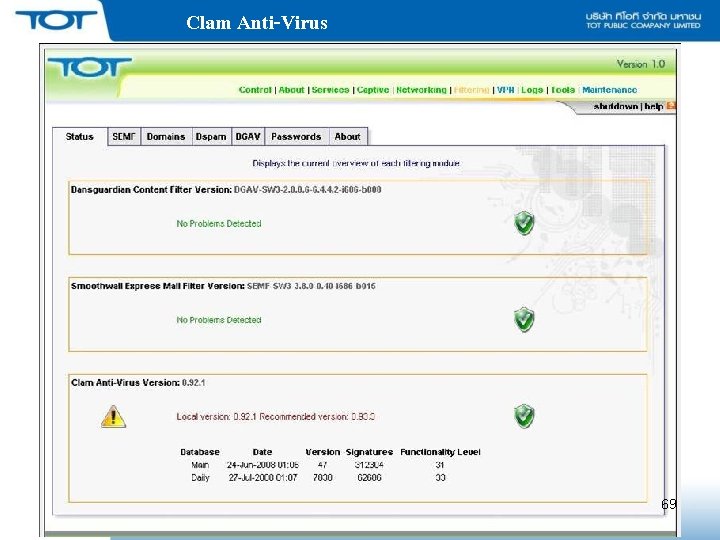Click the 'Database' column header

pyautogui.click(x=200, y=452)
